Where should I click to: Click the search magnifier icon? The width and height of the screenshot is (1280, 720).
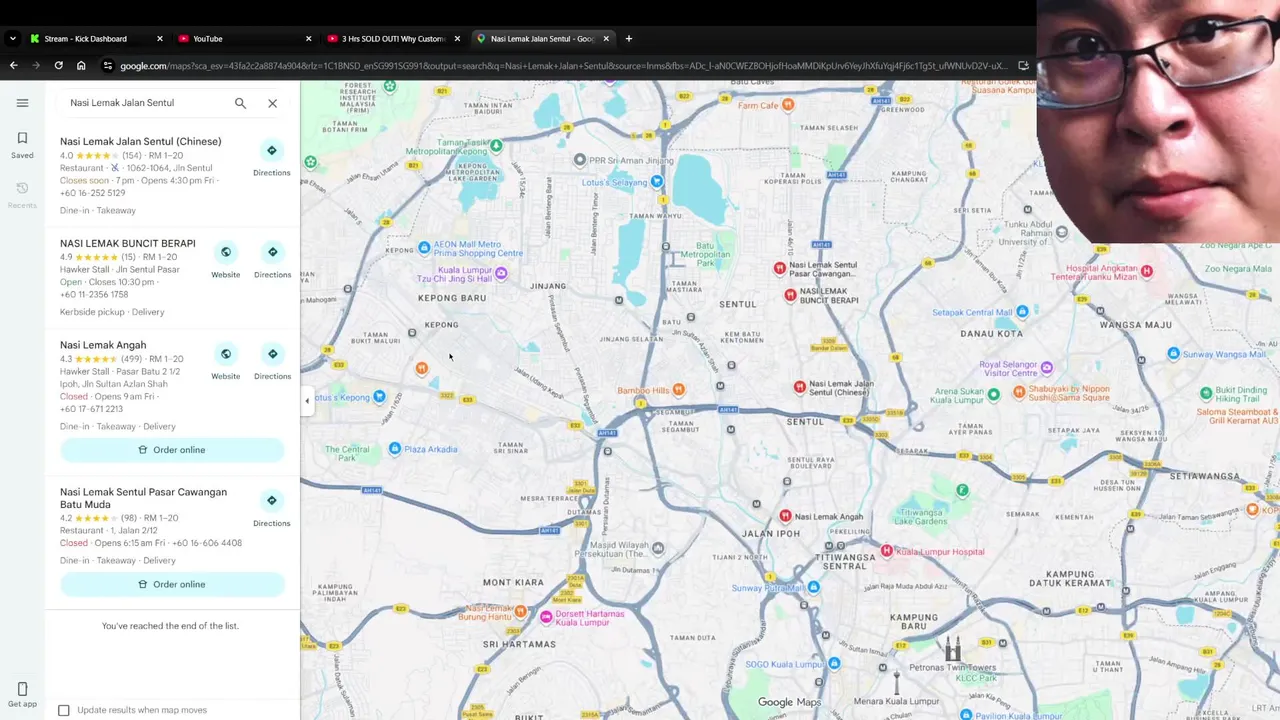point(240,103)
